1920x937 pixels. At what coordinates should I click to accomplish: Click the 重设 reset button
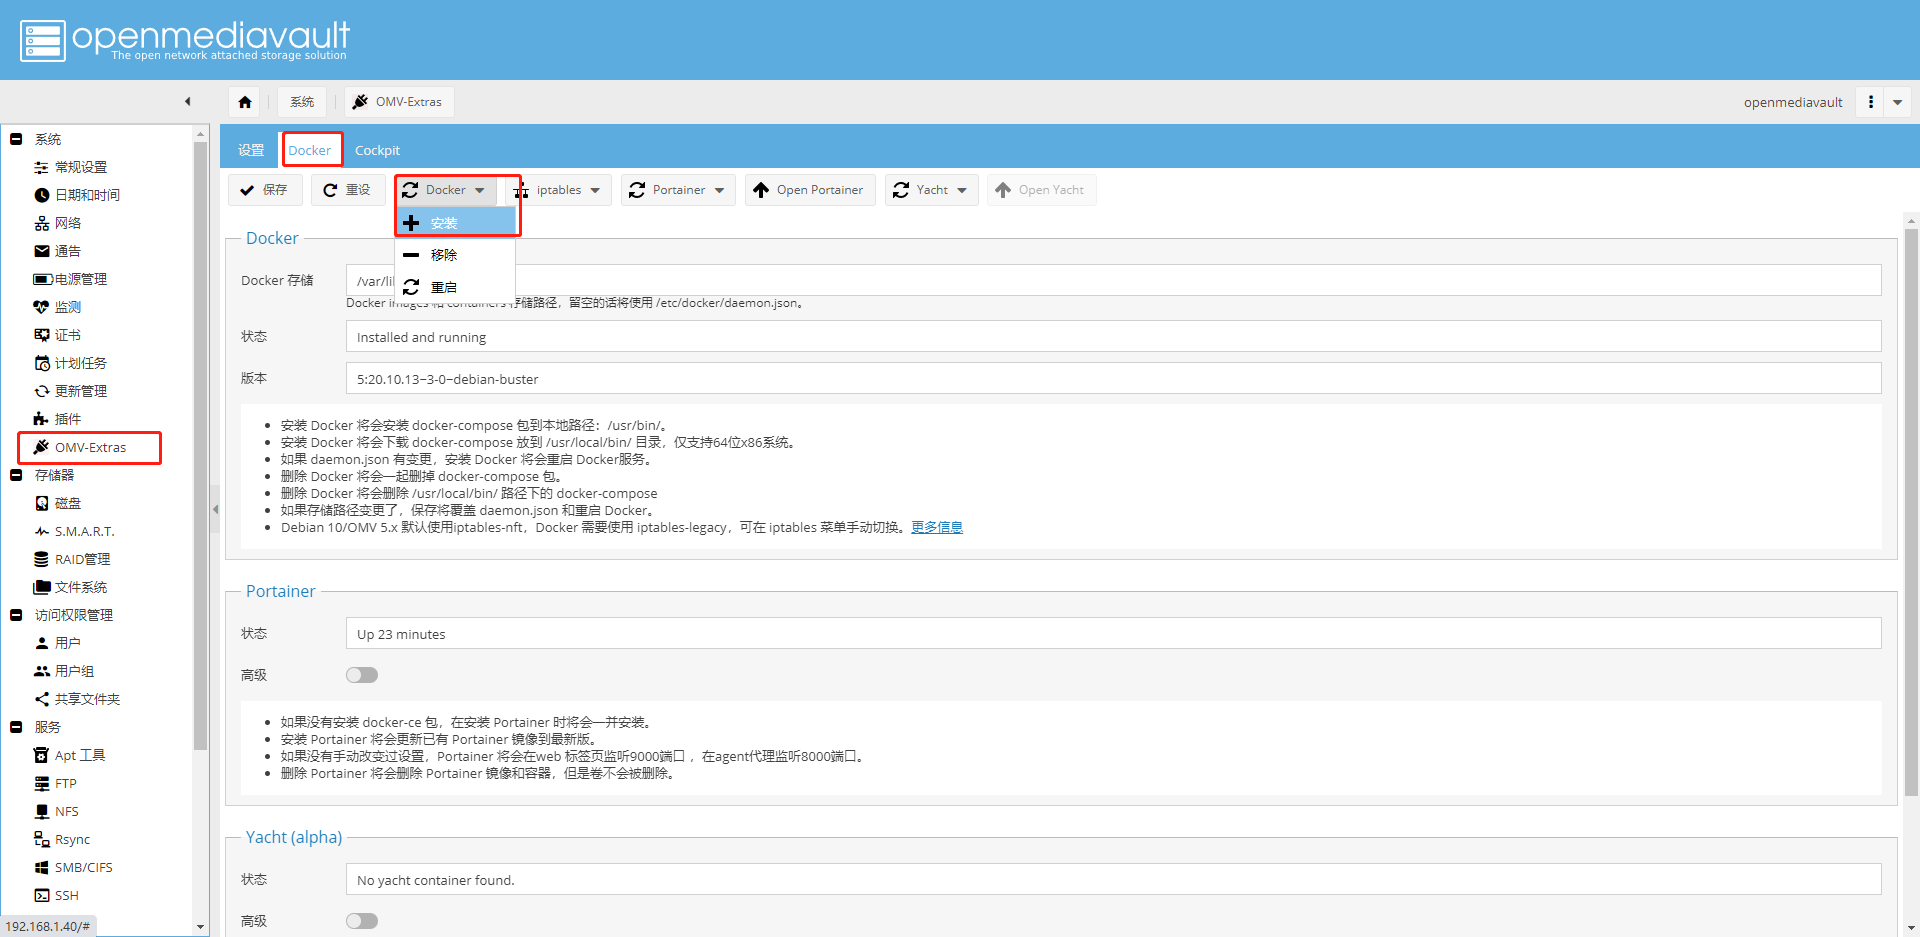348,190
